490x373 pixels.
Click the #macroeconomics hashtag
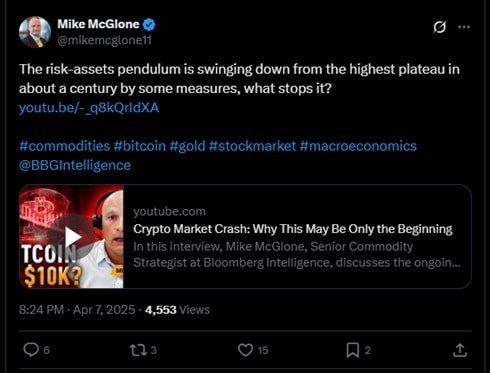pyautogui.click(x=358, y=146)
